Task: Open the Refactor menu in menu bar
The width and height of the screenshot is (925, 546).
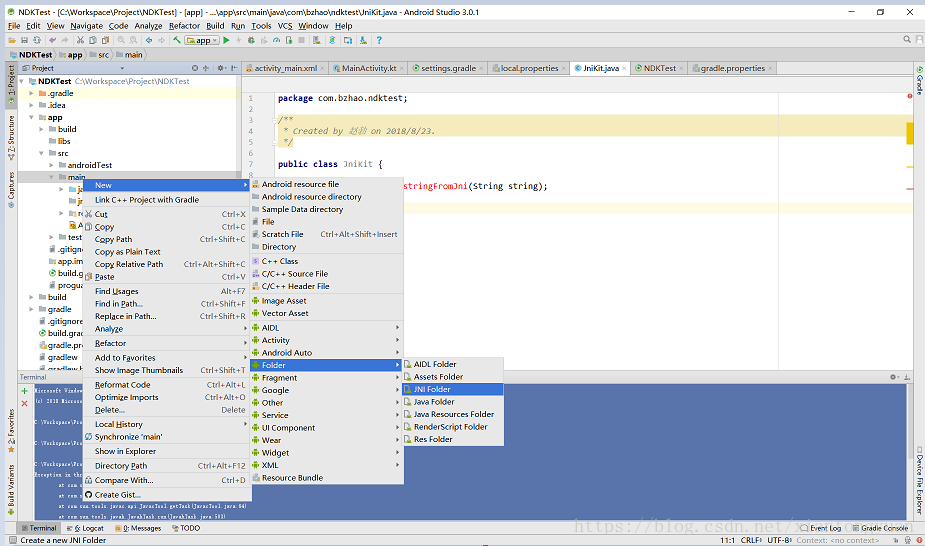Action: coord(184,26)
